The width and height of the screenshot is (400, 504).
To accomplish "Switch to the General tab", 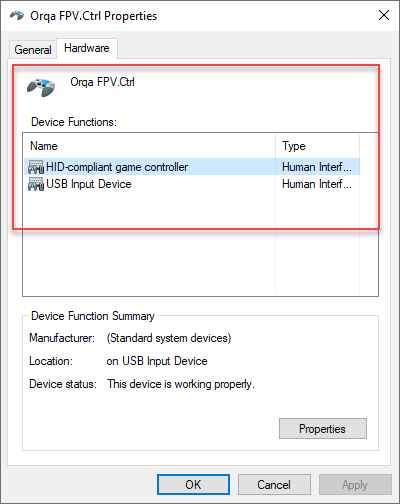I will (x=33, y=50).
